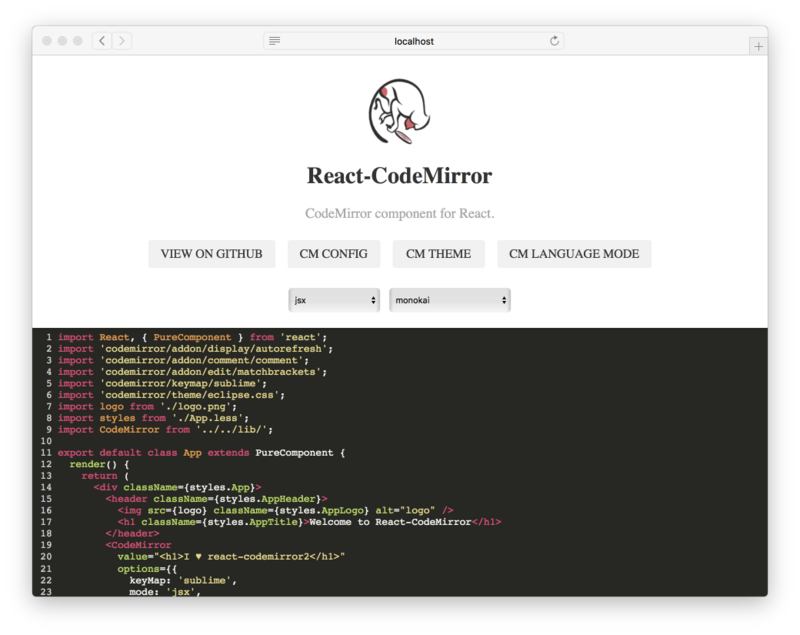Click 'CodeMirror component for React.' subtitle
This screenshot has height=635, width=800.
[399, 213]
